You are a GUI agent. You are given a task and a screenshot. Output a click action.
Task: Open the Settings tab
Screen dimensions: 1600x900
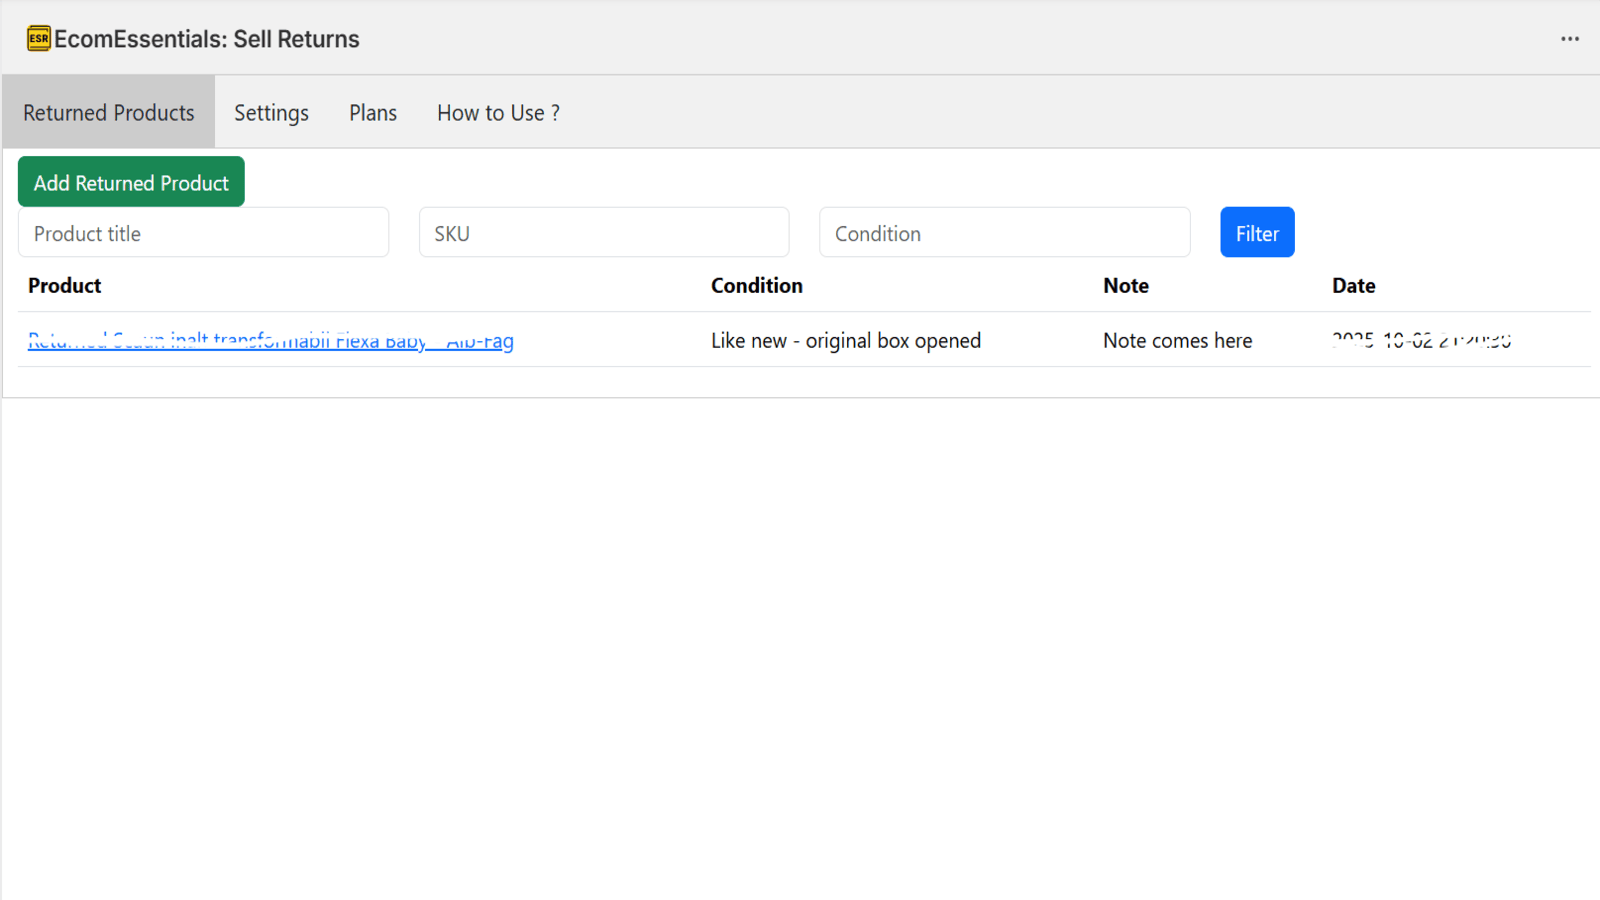point(271,113)
